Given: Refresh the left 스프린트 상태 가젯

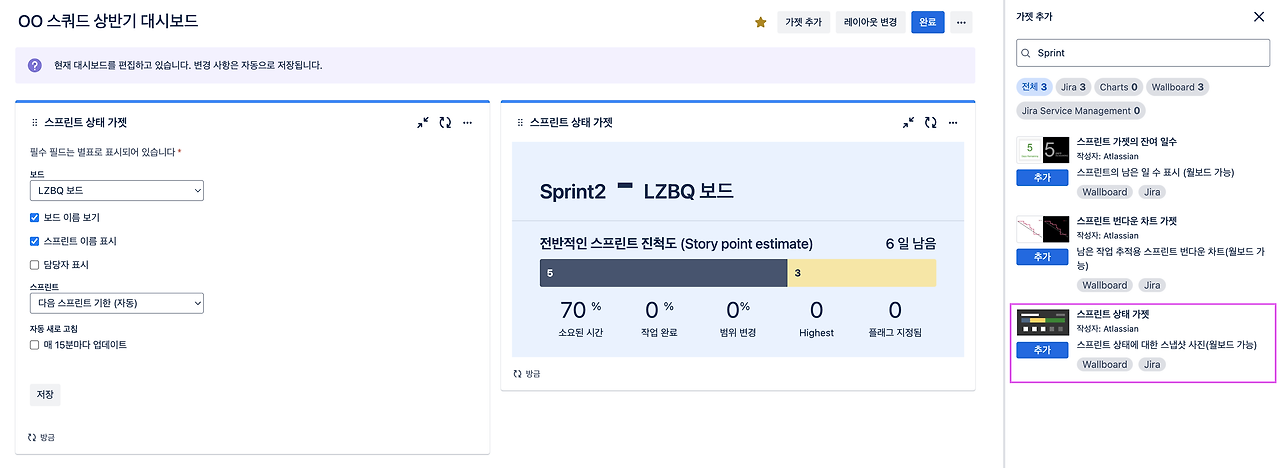Looking at the screenshot, I should point(445,122).
